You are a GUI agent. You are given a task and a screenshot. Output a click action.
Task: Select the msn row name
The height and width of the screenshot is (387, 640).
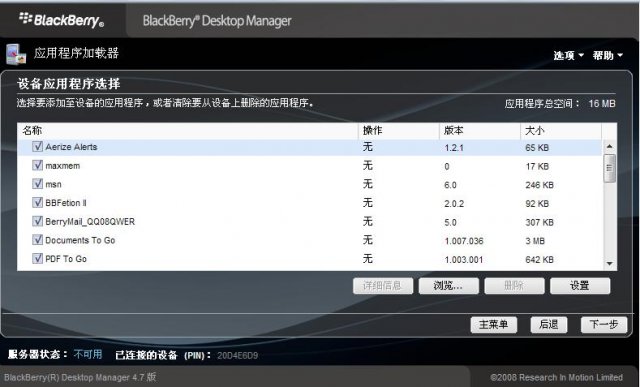tap(53, 185)
